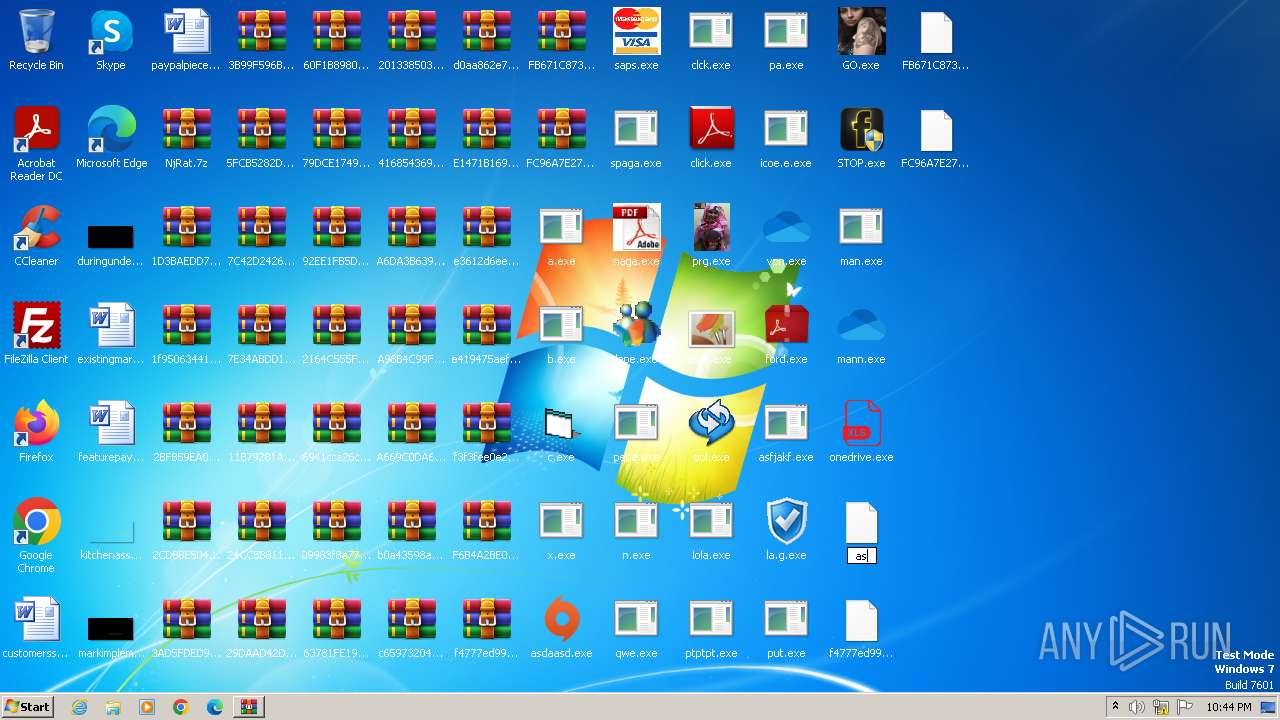Click the file rename field containing 'as'
This screenshot has width=1280, height=720.
pyautogui.click(x=861, y=556)
